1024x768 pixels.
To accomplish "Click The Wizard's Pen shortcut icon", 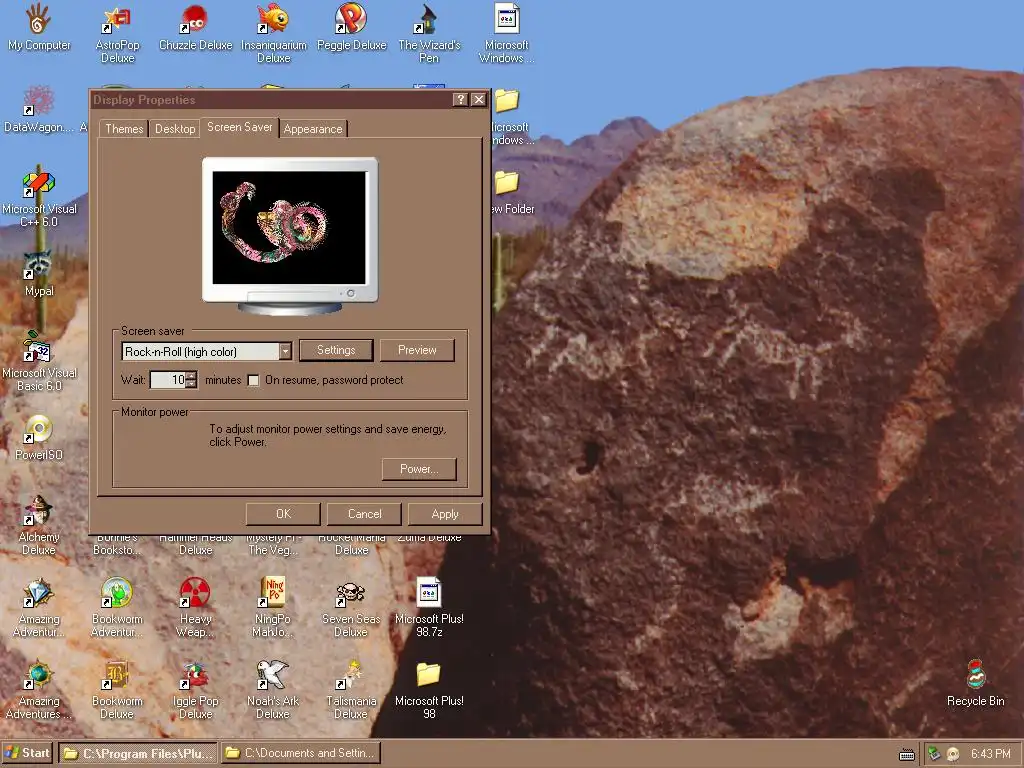I will pyautogui.click(x=428, y=20).
